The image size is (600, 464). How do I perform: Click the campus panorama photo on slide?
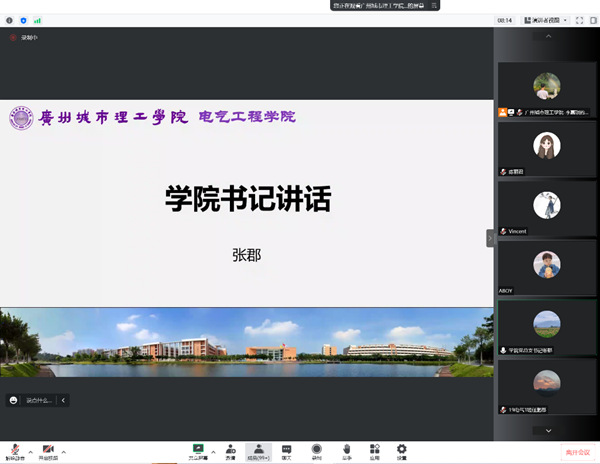pyautogui.click(x=247, y=342)
